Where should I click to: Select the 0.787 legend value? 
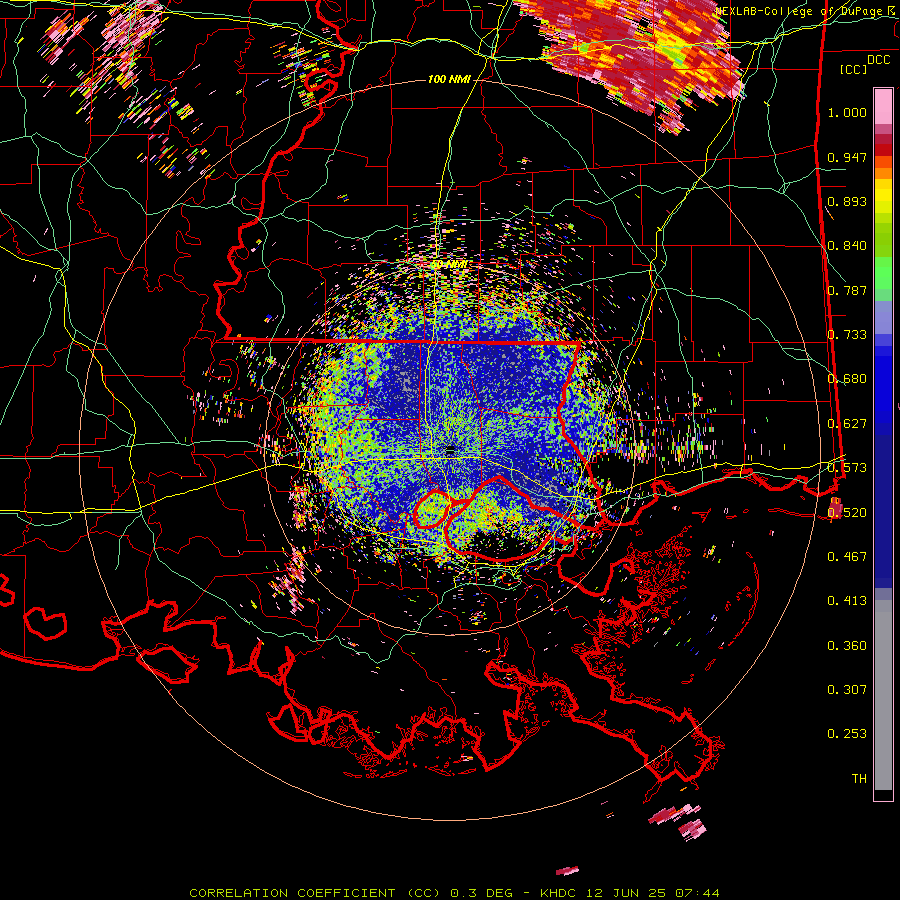847,290
